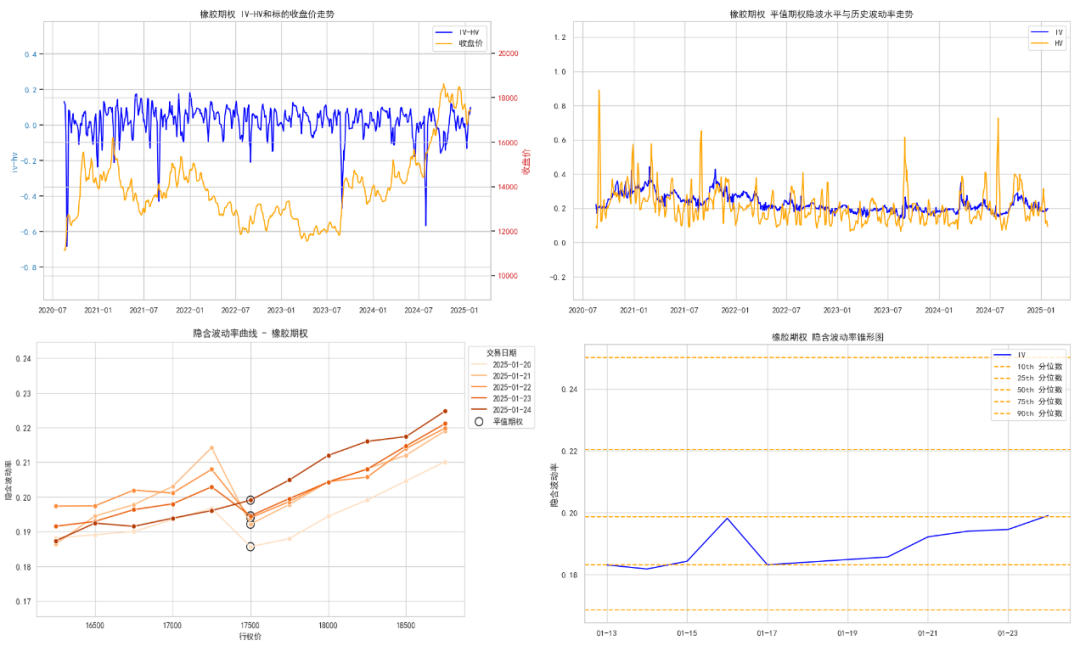Click the 14000 tick on the price axis
The width and height of the screenshot is (1080, 646).
[508, 187]
